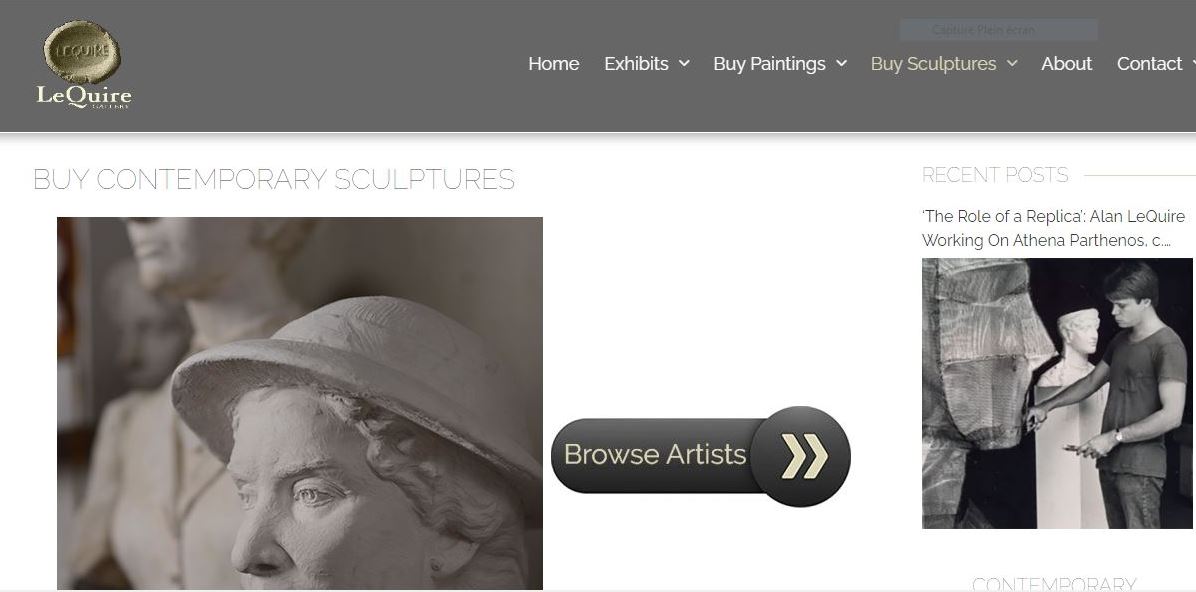This screenshot has height=592, width=1196.
Task: Expand the Buy Sculptures dropdown chevron
Action: coord(1012,63)
